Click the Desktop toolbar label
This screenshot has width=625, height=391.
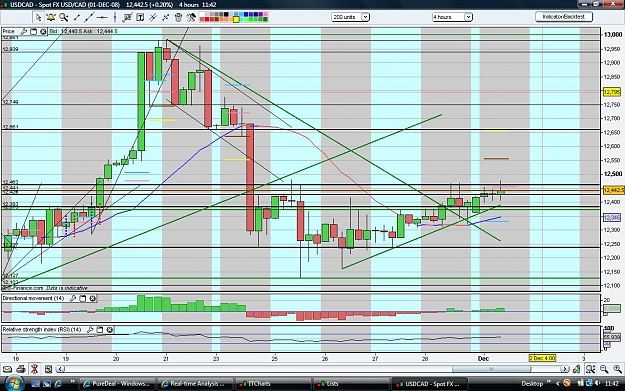[532, 384]
